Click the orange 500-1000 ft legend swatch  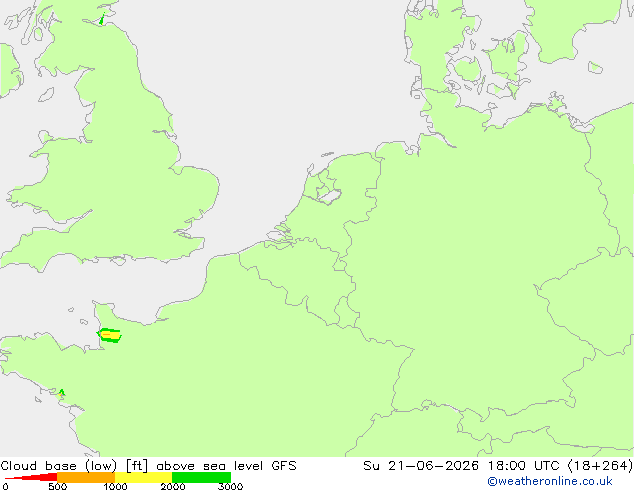click(x=86, y=477)
